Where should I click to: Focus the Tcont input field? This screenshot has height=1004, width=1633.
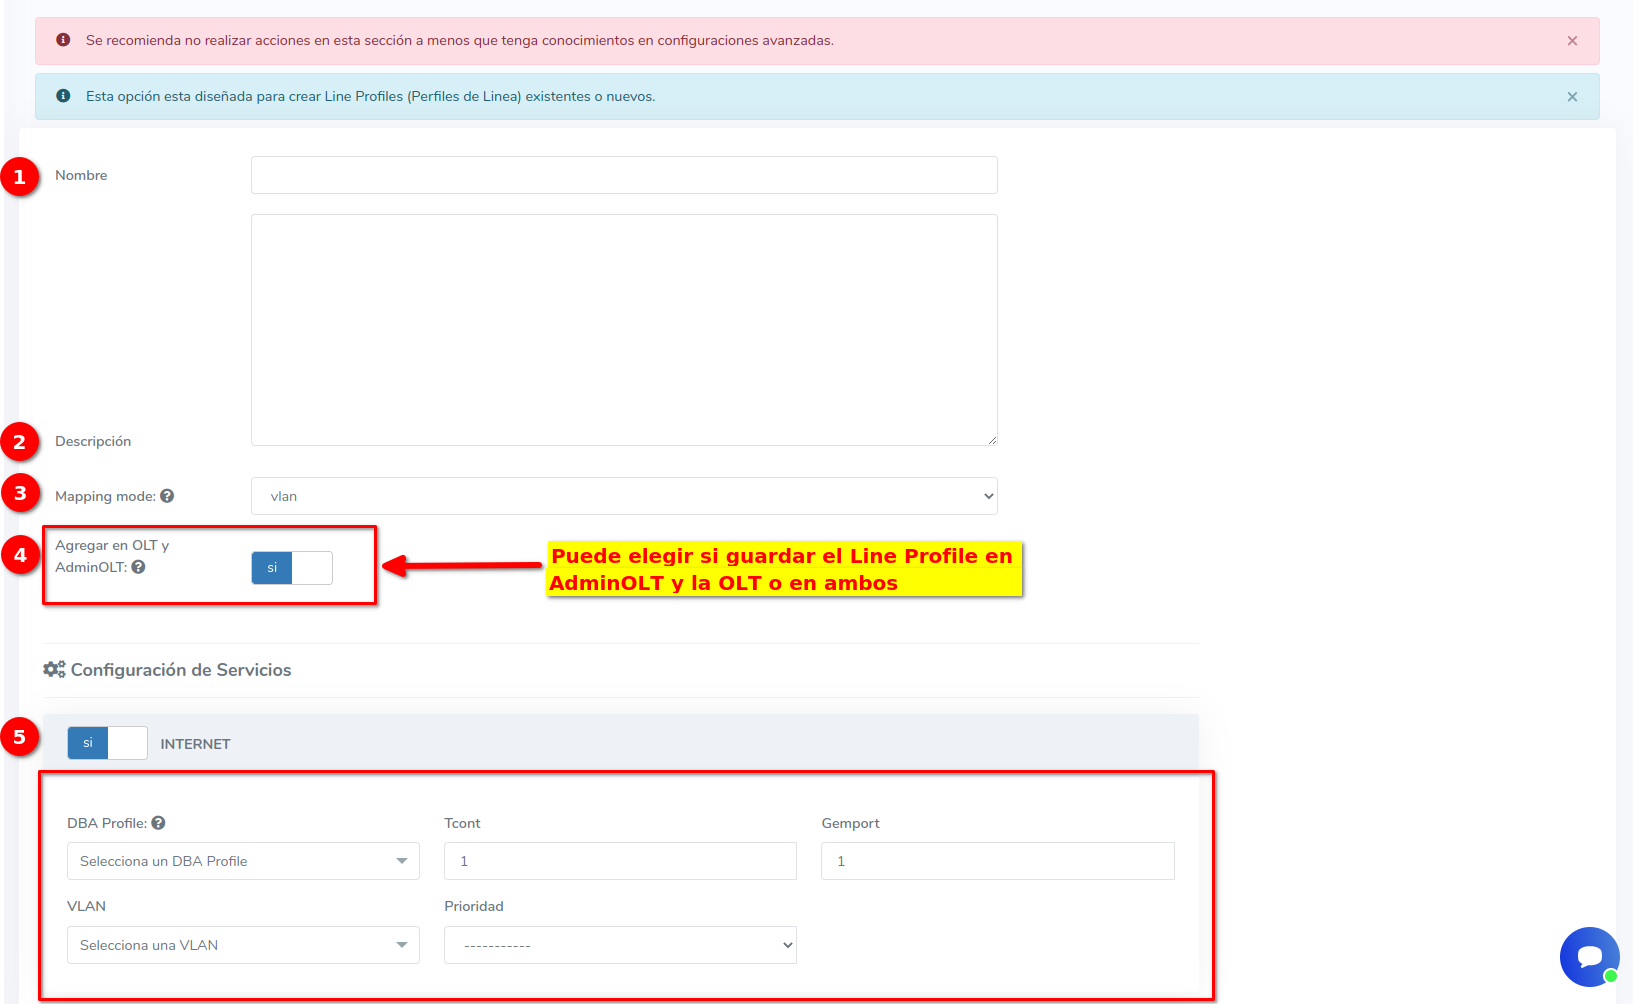click(620, 861)
